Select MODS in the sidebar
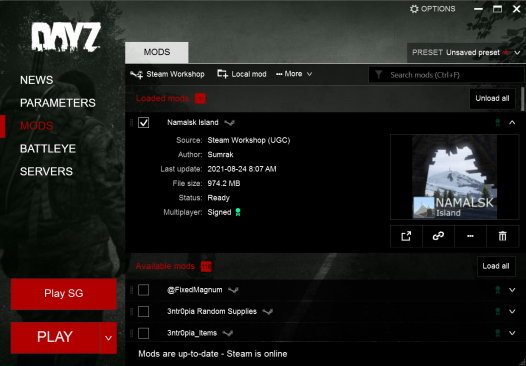 point(37,126)
